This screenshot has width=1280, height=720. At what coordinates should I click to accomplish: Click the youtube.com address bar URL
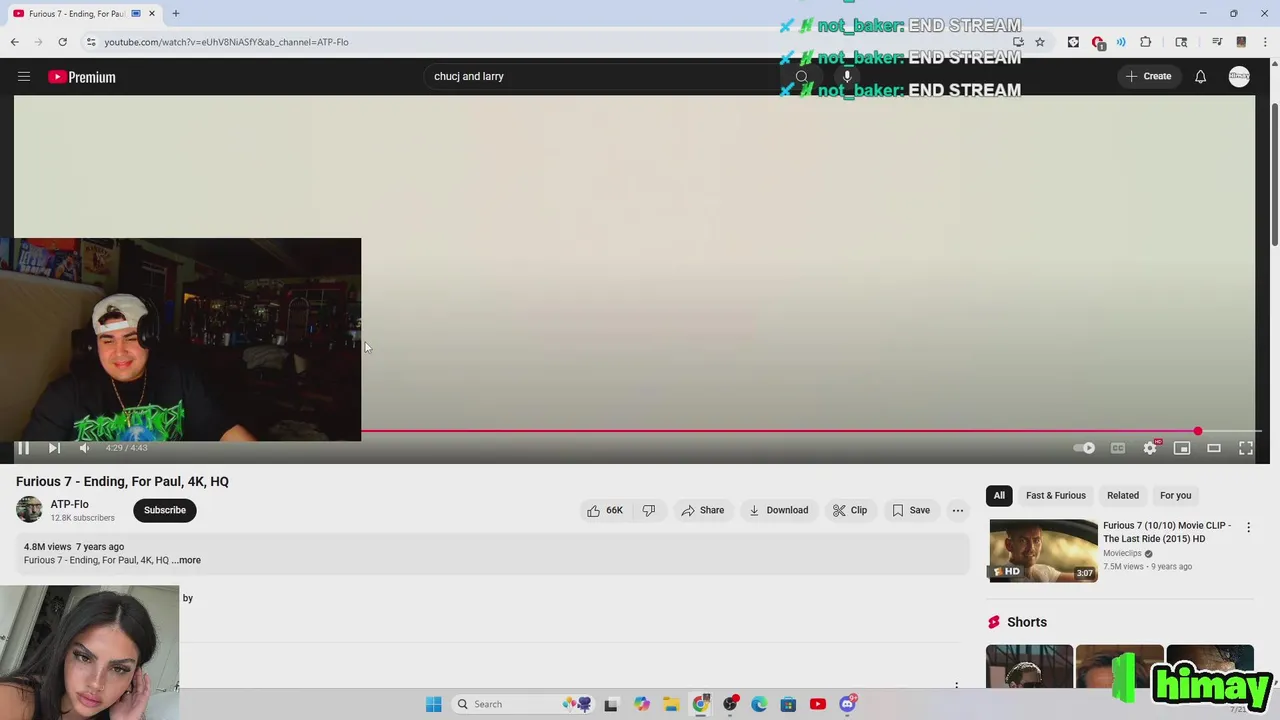click(226, 42)
